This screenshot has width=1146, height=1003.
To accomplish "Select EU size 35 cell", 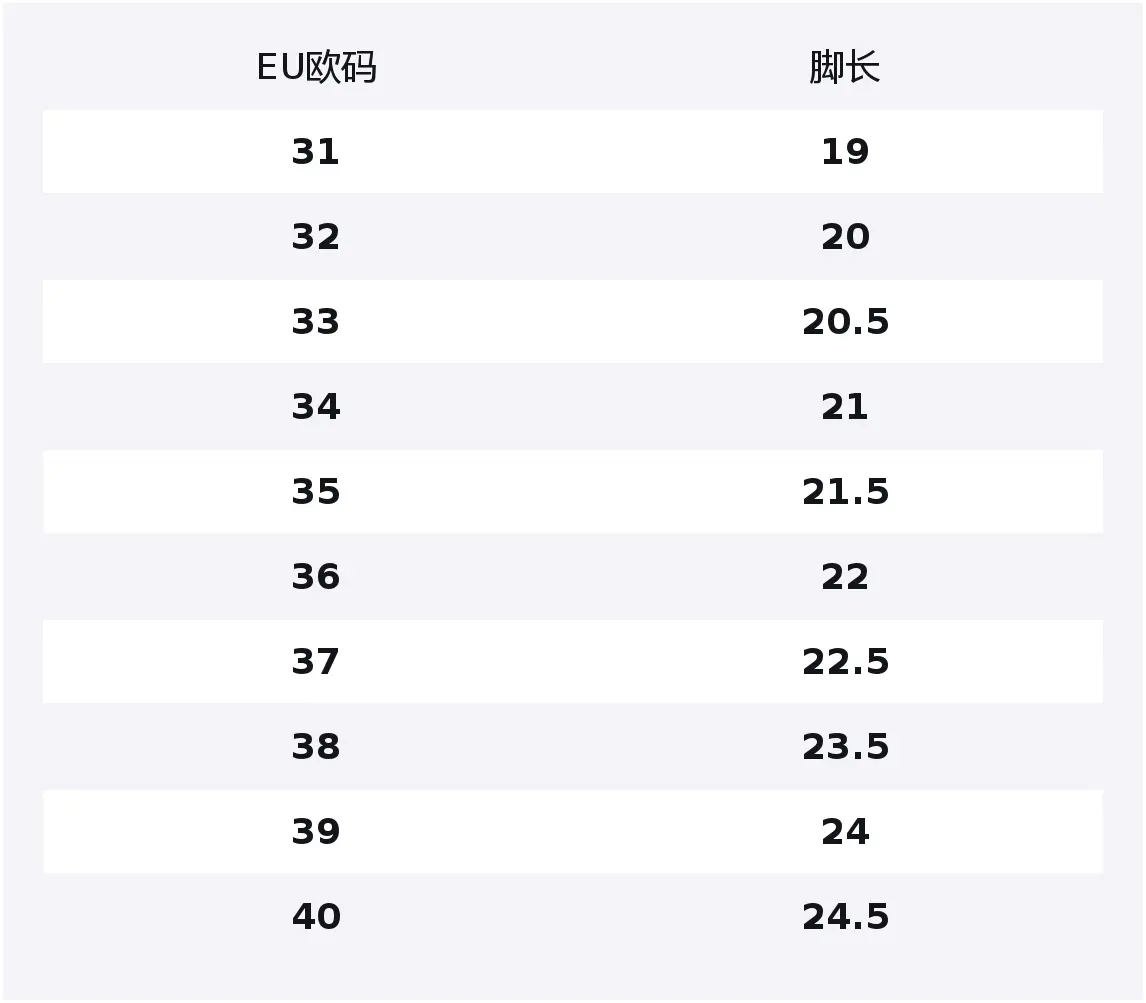I will 316,491.
